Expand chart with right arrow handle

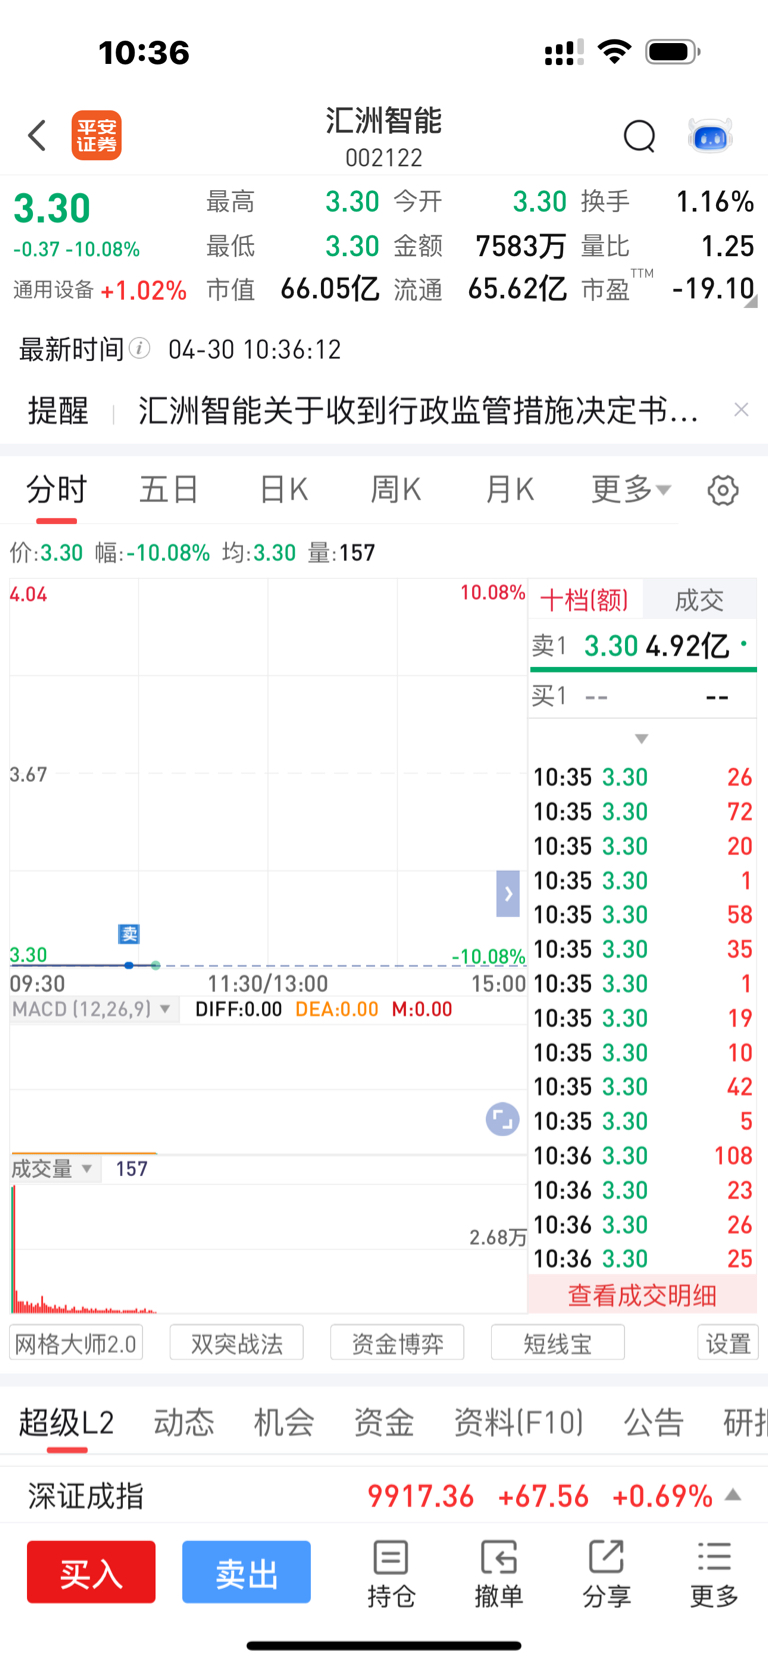(508, 894)
